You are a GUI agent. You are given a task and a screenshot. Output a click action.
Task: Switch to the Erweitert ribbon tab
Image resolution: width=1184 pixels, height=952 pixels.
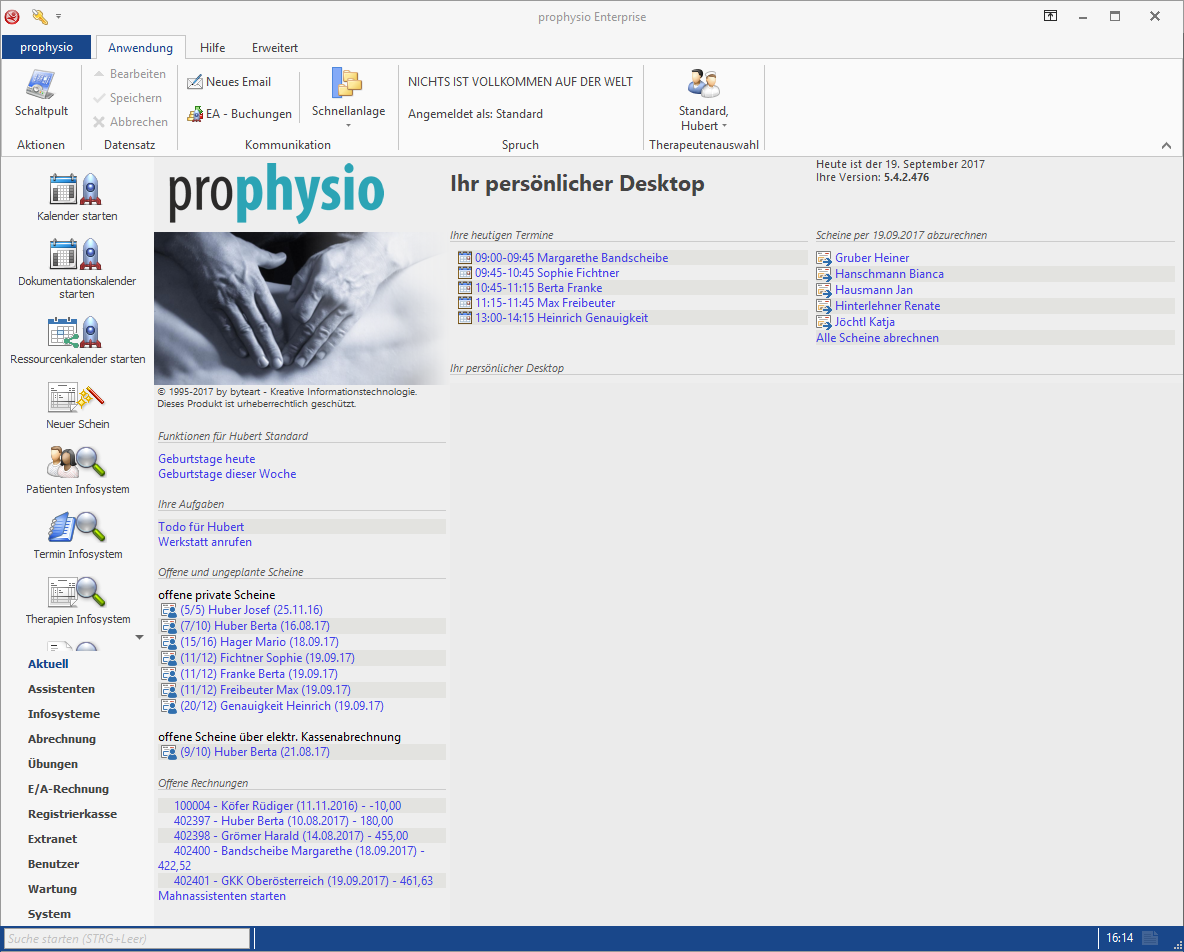pyautogui.click(x=274, y=48)
